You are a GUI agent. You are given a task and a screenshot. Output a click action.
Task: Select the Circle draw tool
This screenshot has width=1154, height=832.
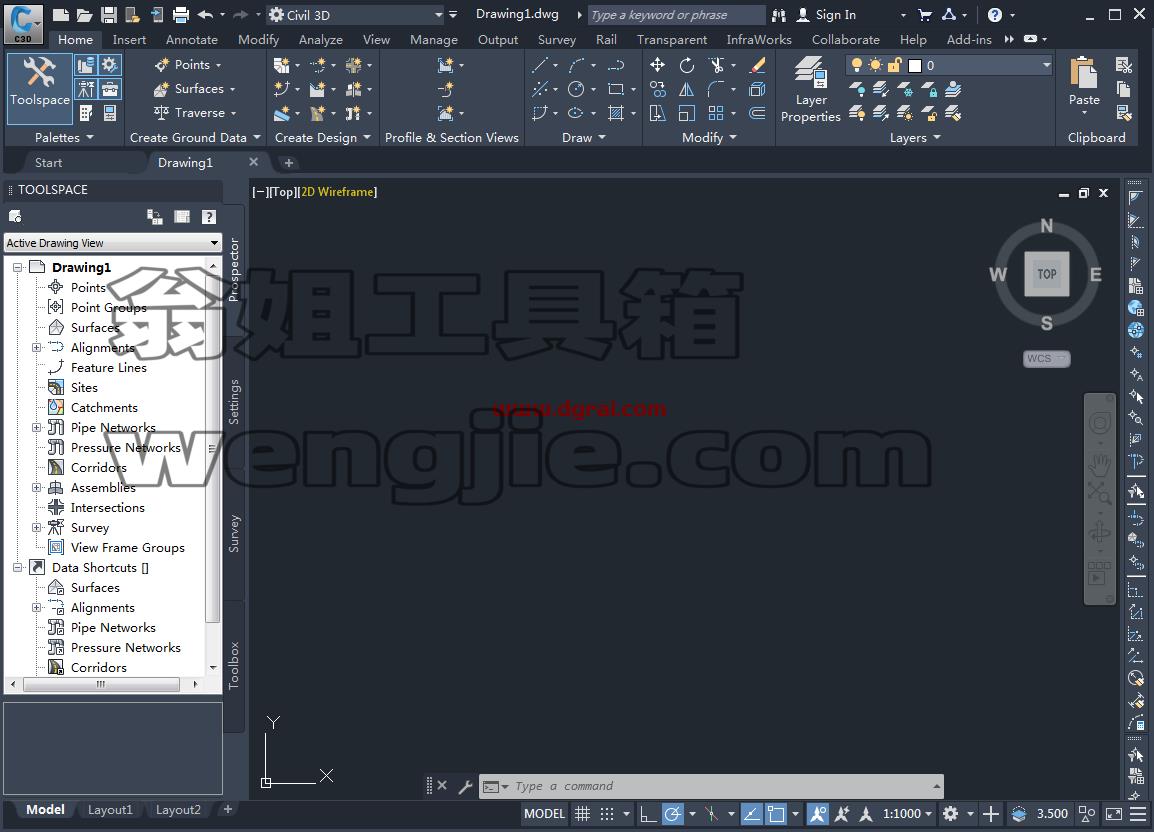tap(576, 89)
